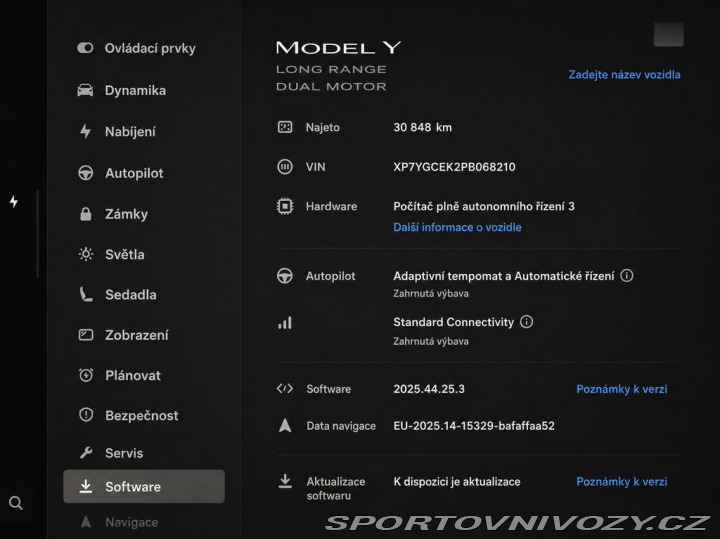This screenshot has height=539, width=720.
Task: Show info for Adaptivní tempomat a Automatické řízení
Action: 627,275
